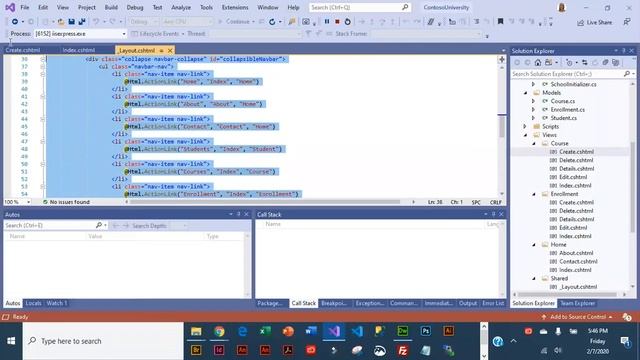Click the search magnifier in Autos panel

point(99,225)
